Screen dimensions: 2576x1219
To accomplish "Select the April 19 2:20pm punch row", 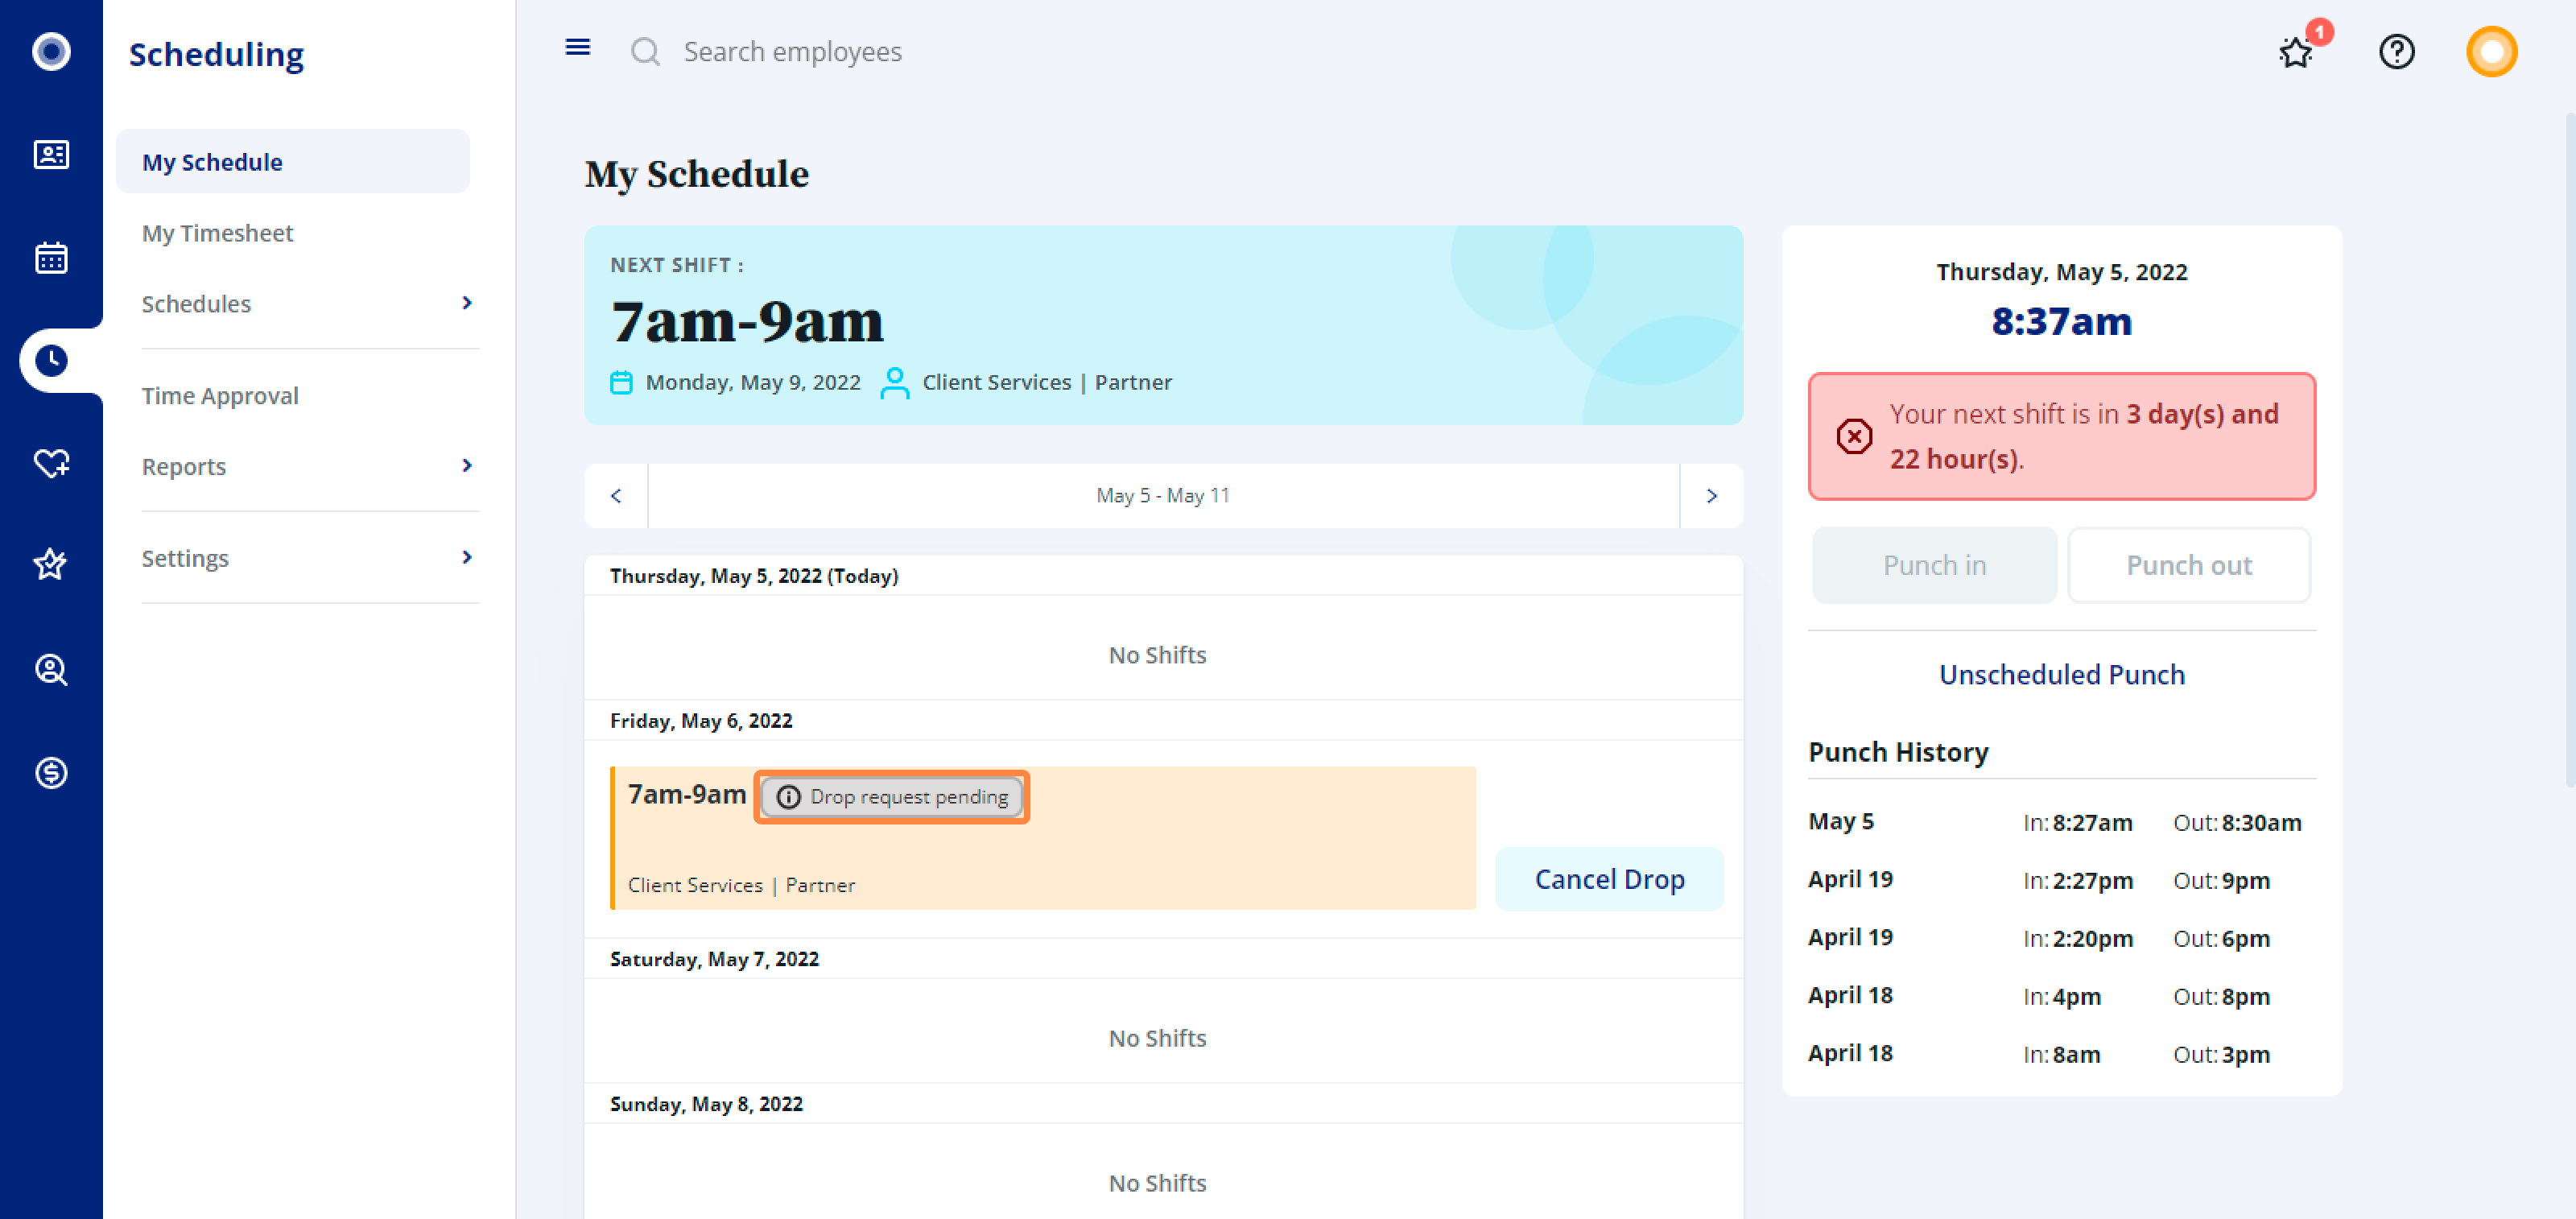I will (x=2061, y=938).
